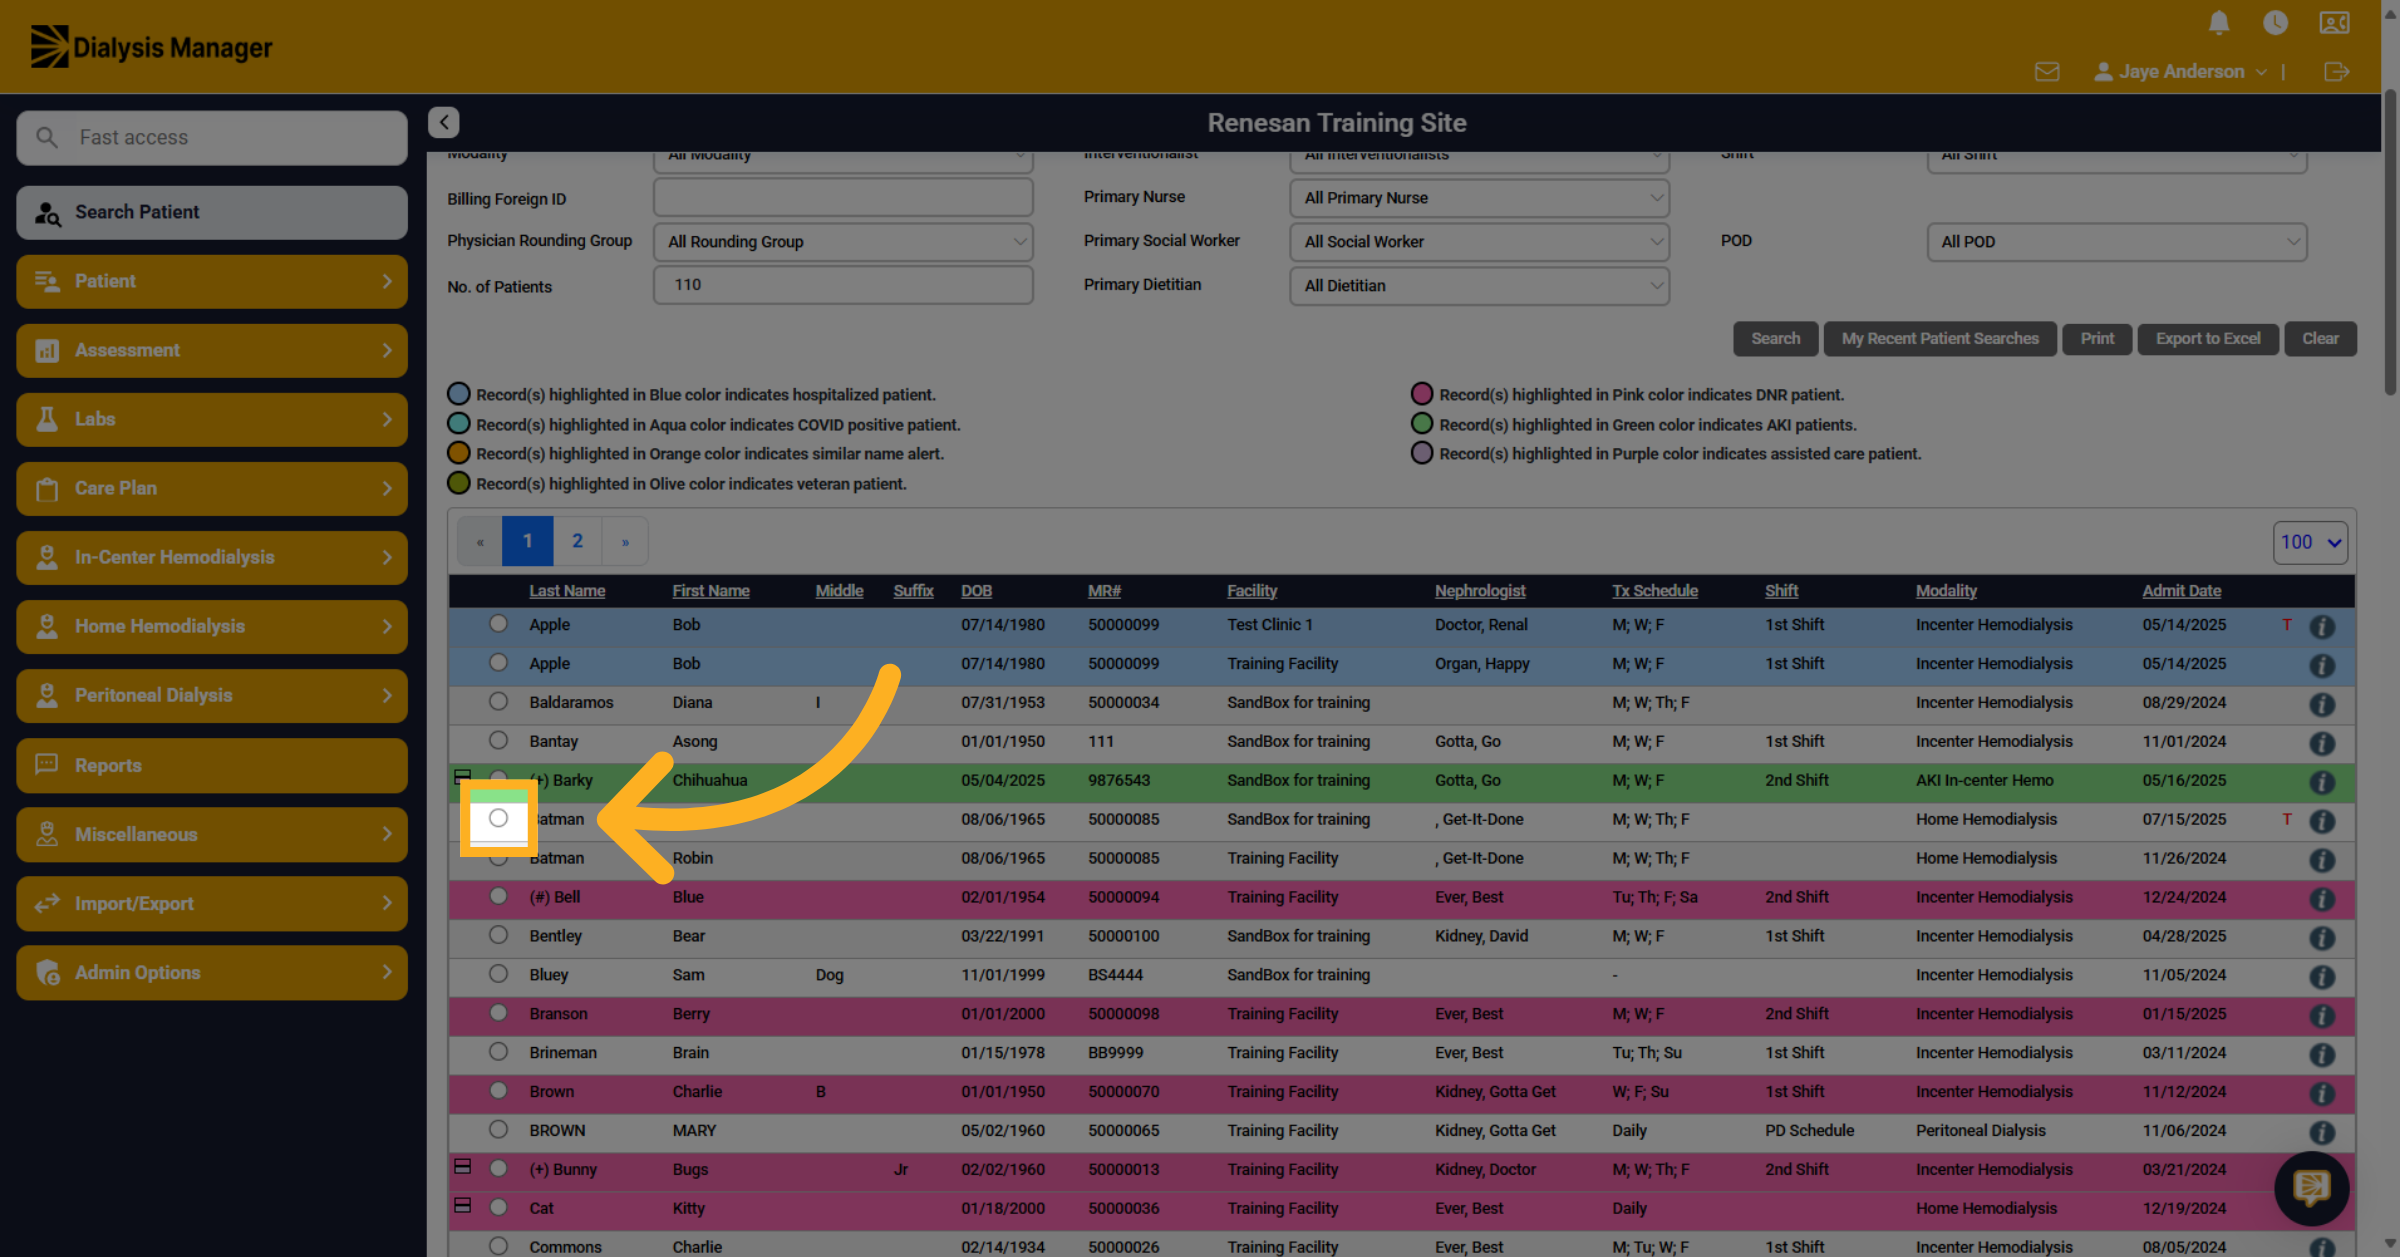
Task: Open info icon for Bantay Asong row
Action: [x=2322, y=743]
